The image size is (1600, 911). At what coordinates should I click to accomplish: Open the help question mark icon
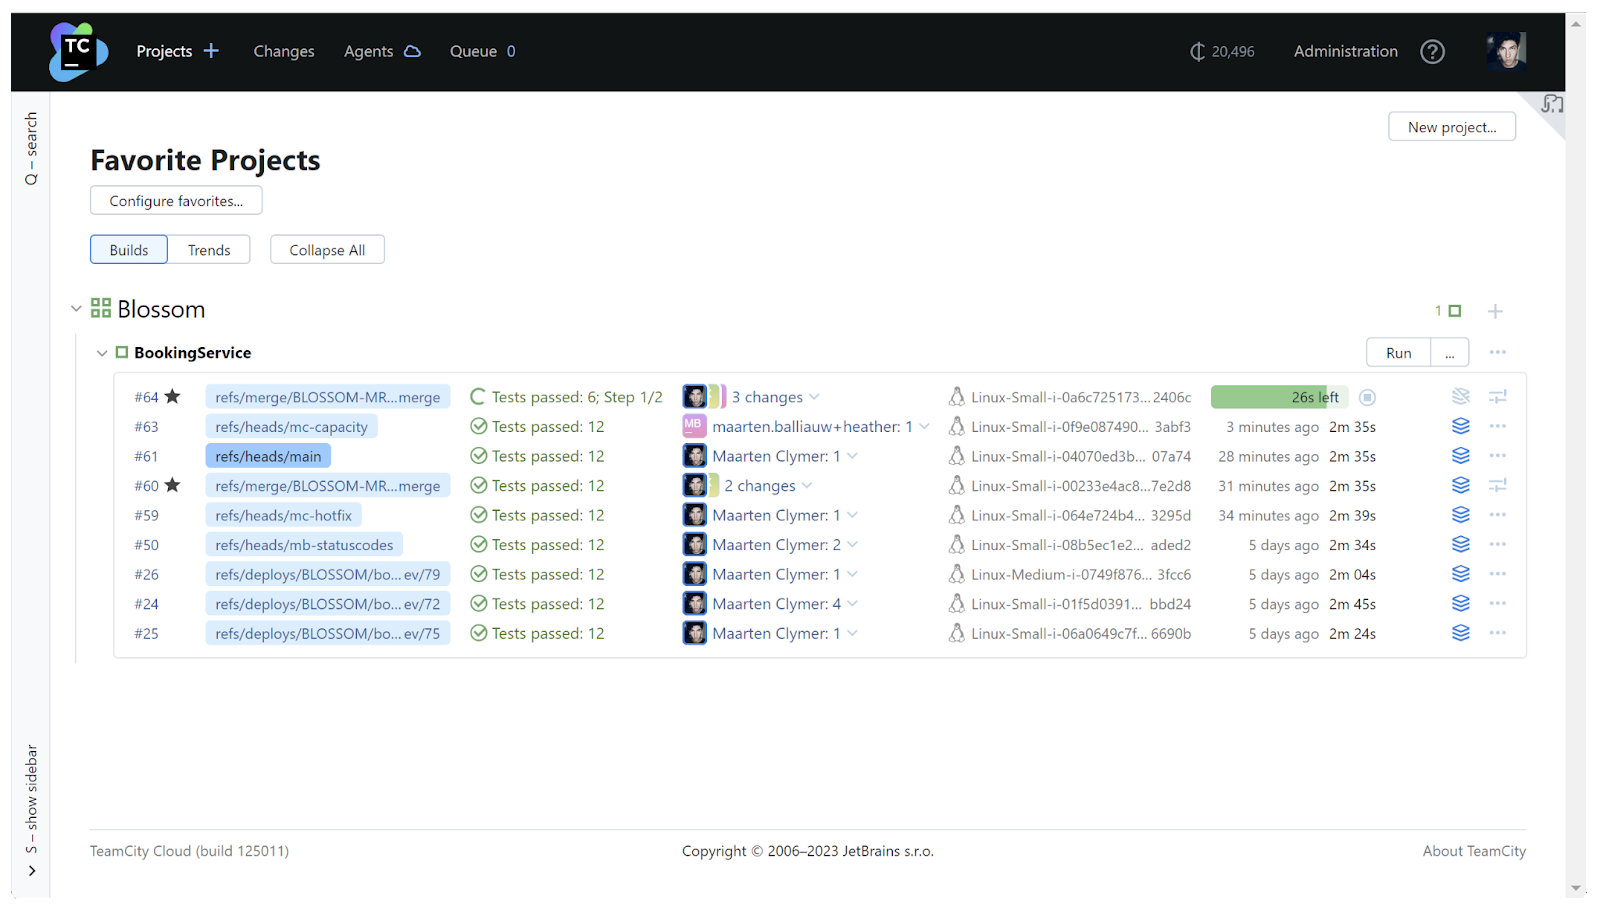point(1432,52)
